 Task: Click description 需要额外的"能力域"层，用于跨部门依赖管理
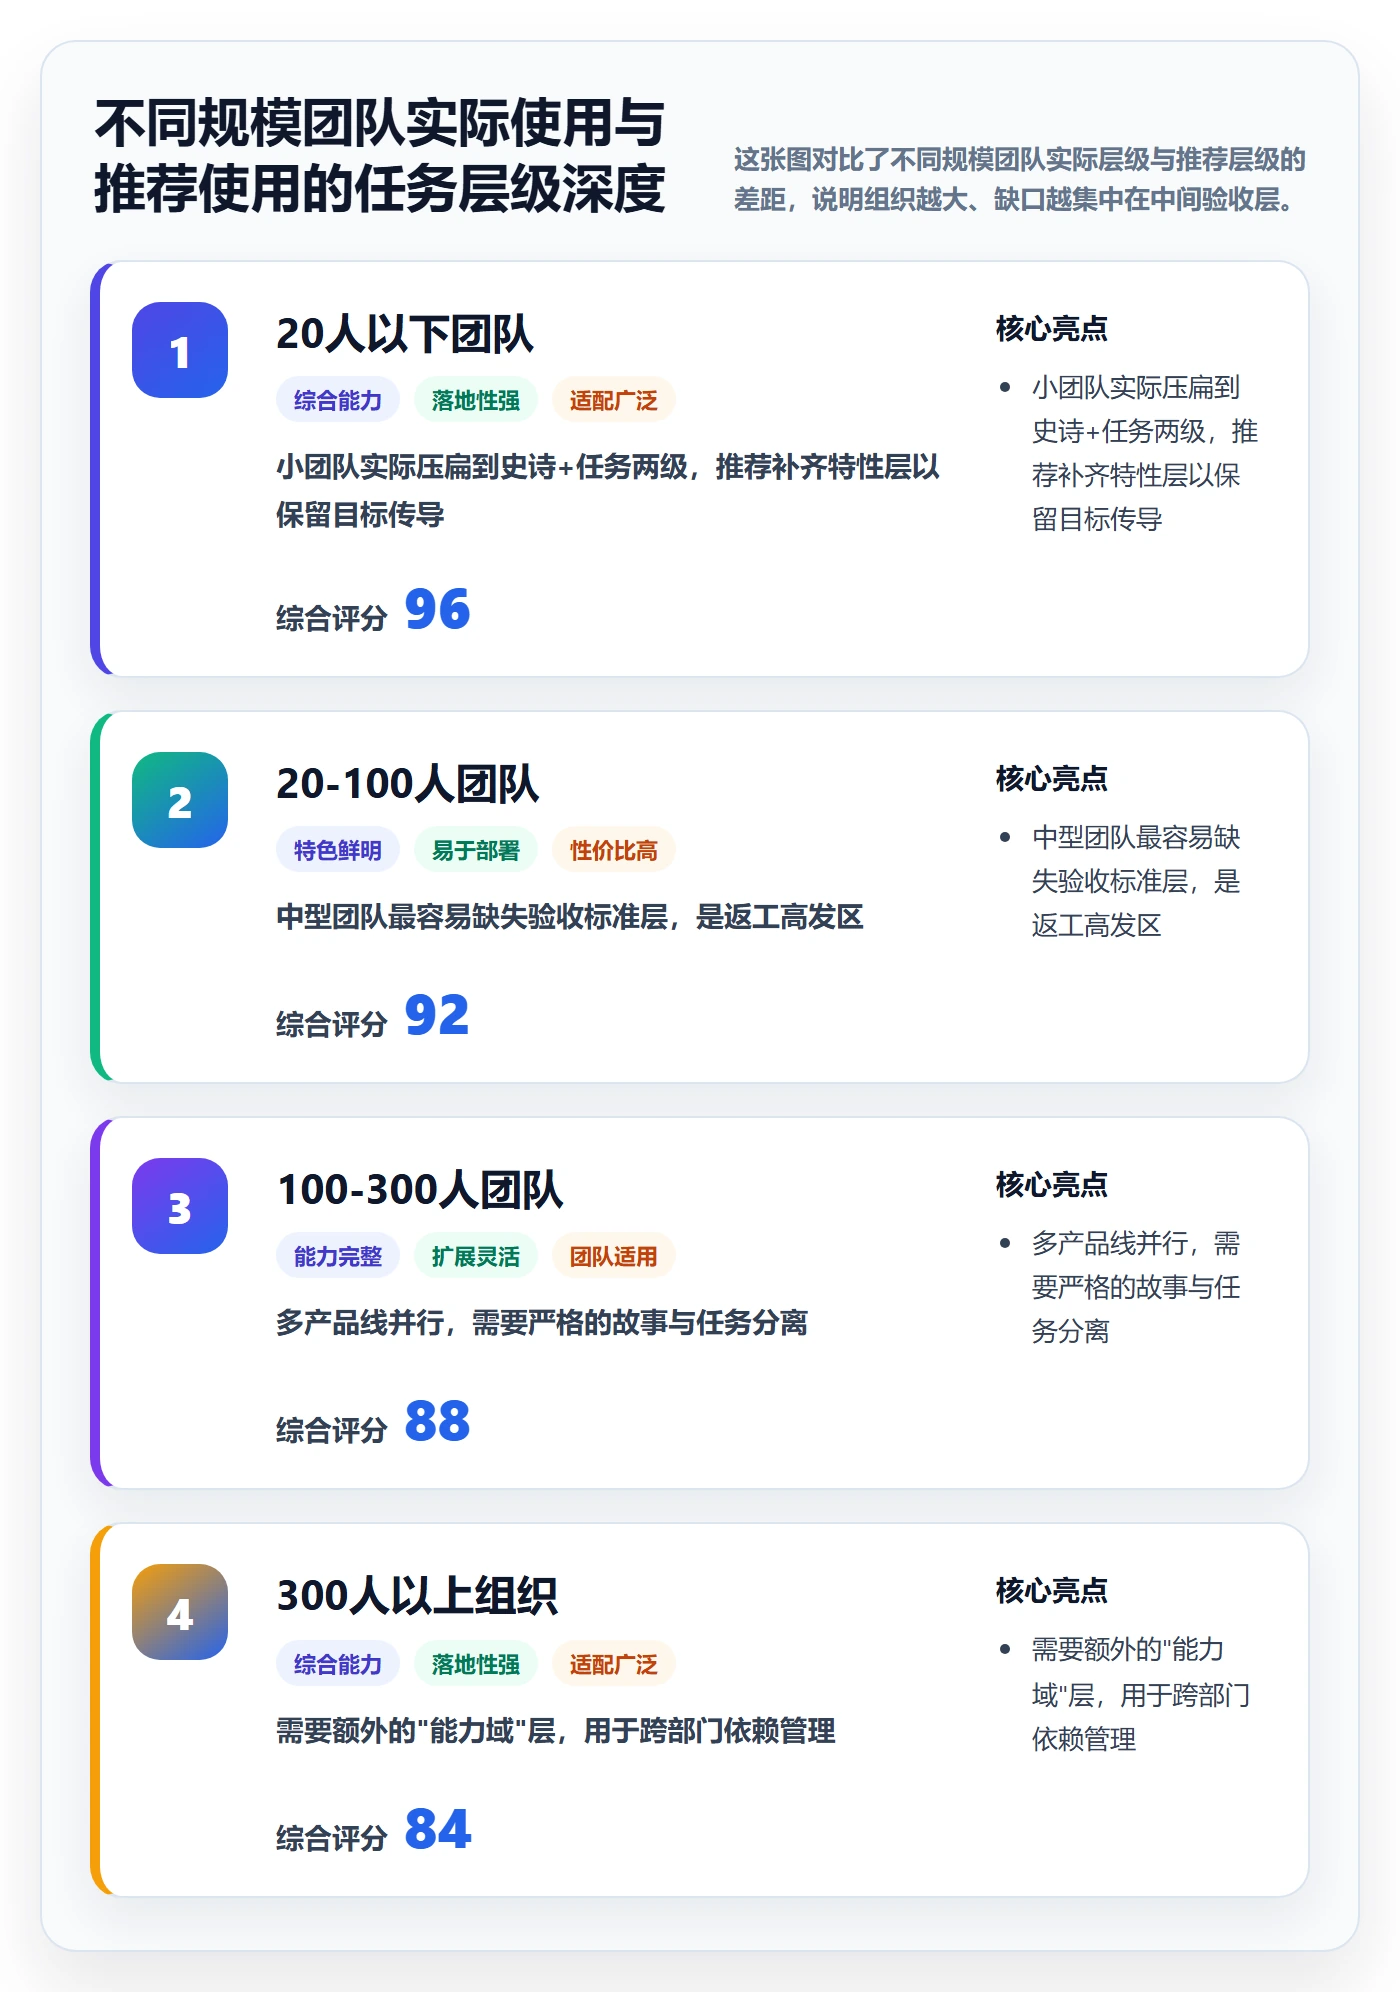556,1731
